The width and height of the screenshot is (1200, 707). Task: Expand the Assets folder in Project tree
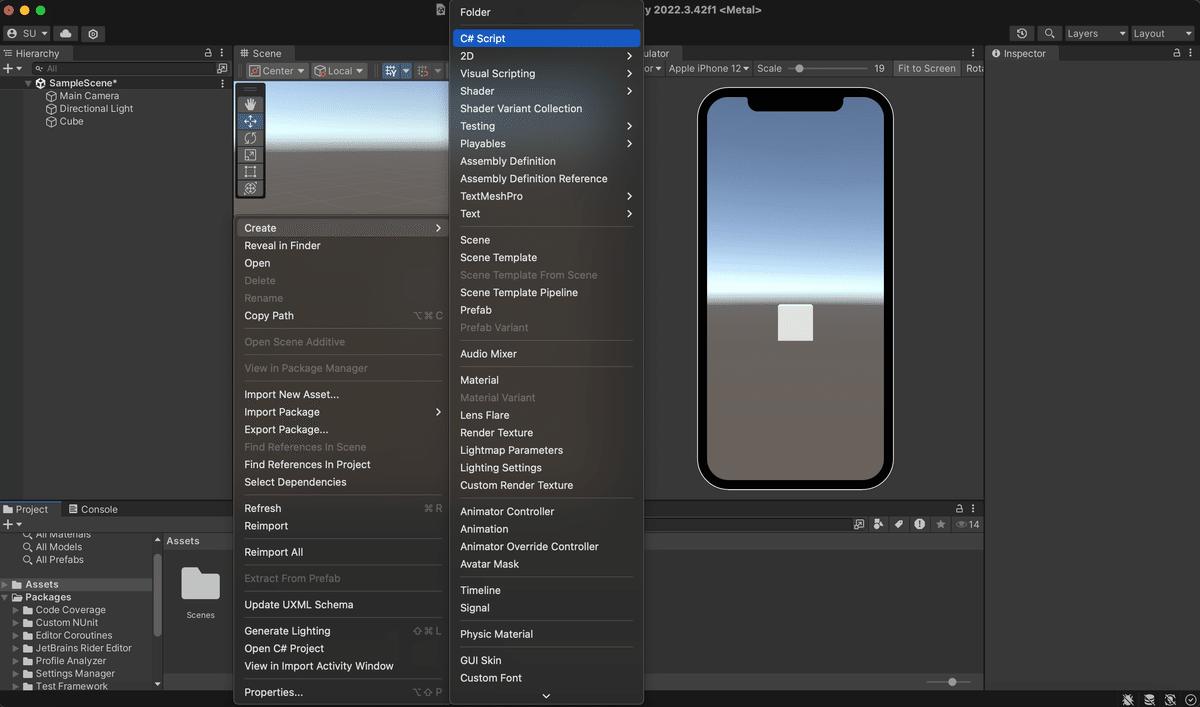(6, 585)
